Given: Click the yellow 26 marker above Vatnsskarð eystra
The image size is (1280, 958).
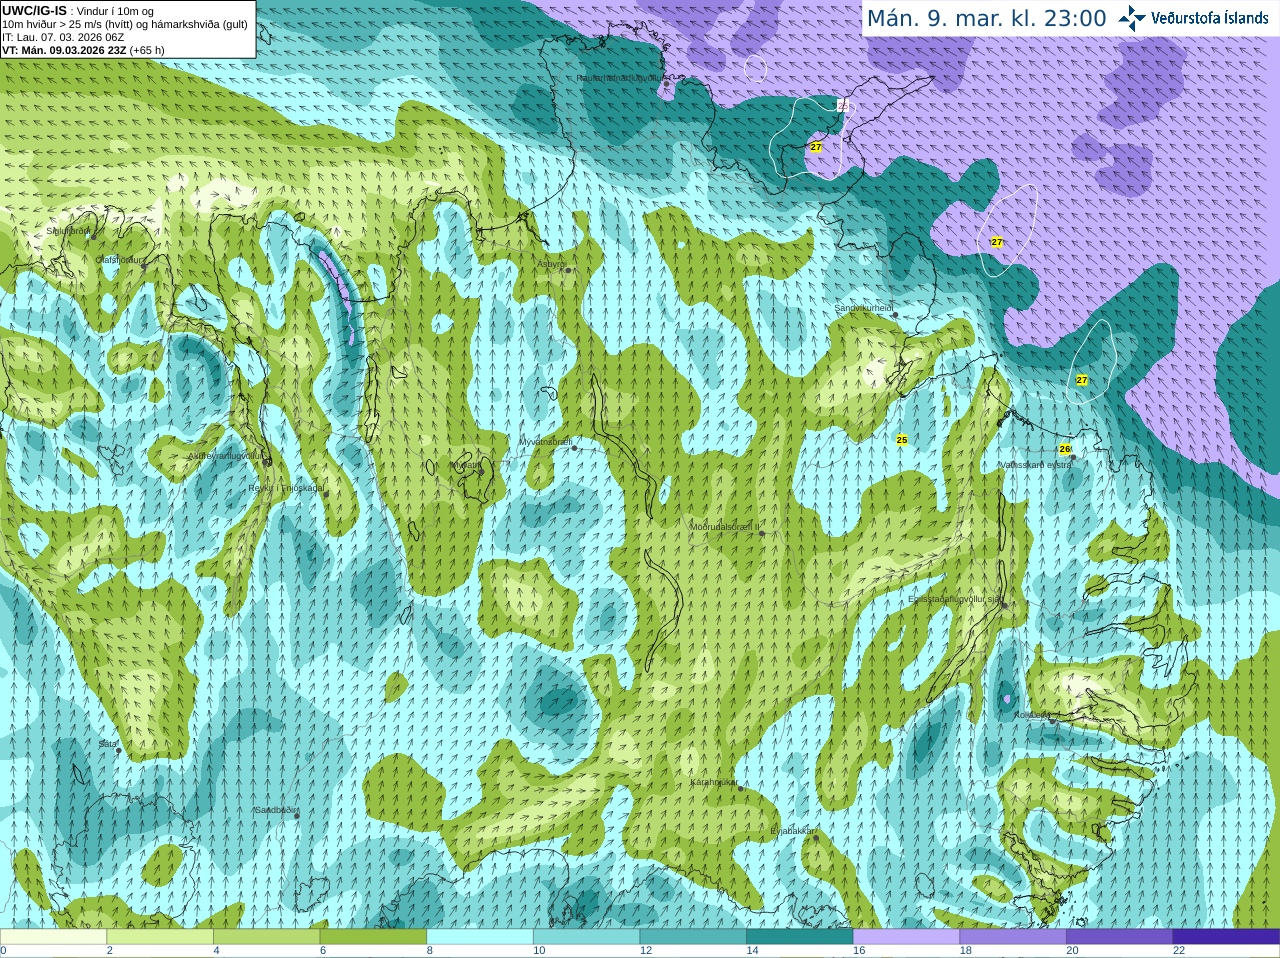Looking at the screenshot, I should [x=1065, y=449].
